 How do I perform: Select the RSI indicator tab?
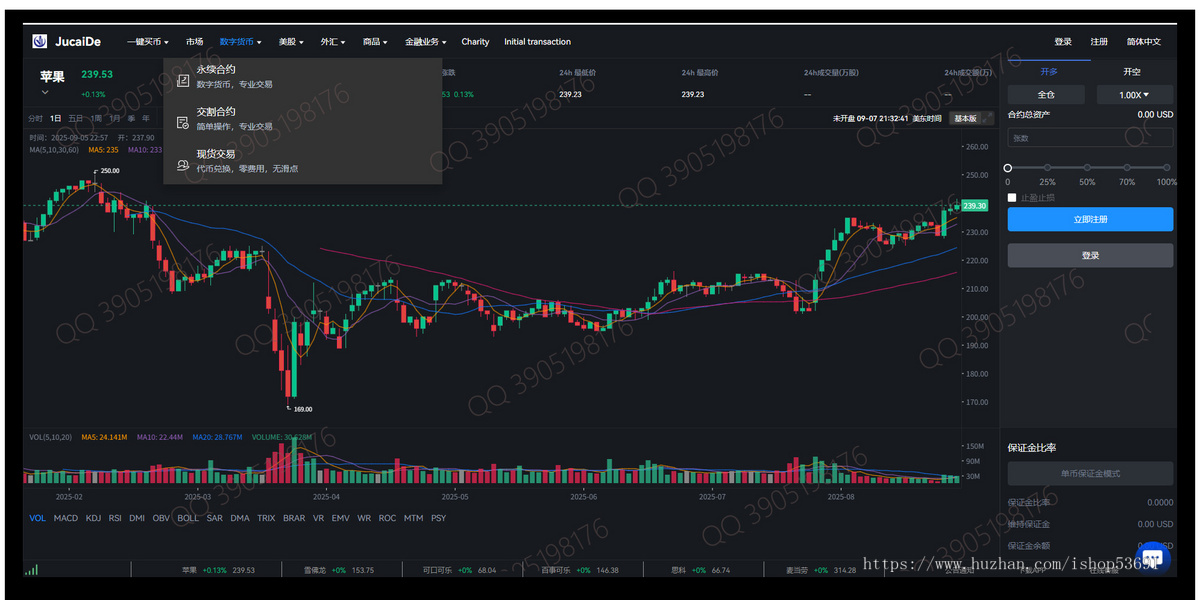click(115, 518)
